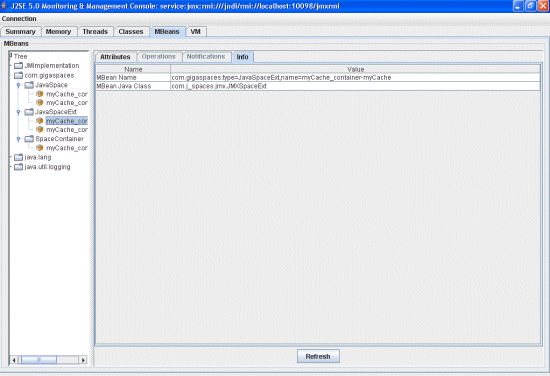This screenshot has height=376, width=550.
Task: Select second myCache MBean icon under JavaSpace
Action: click(40, 102)
